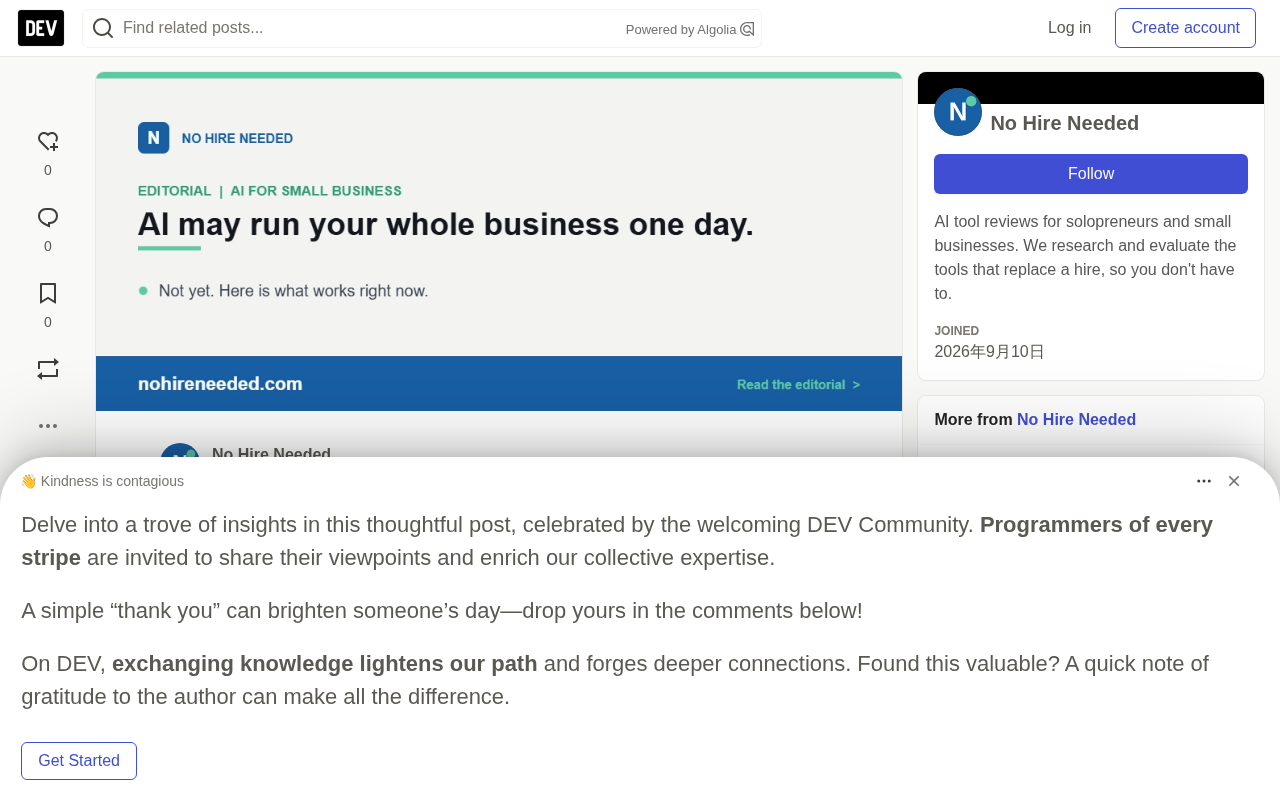Open the article cover image
This screenshot has height=800, width=1280.
tap(499, 241)
